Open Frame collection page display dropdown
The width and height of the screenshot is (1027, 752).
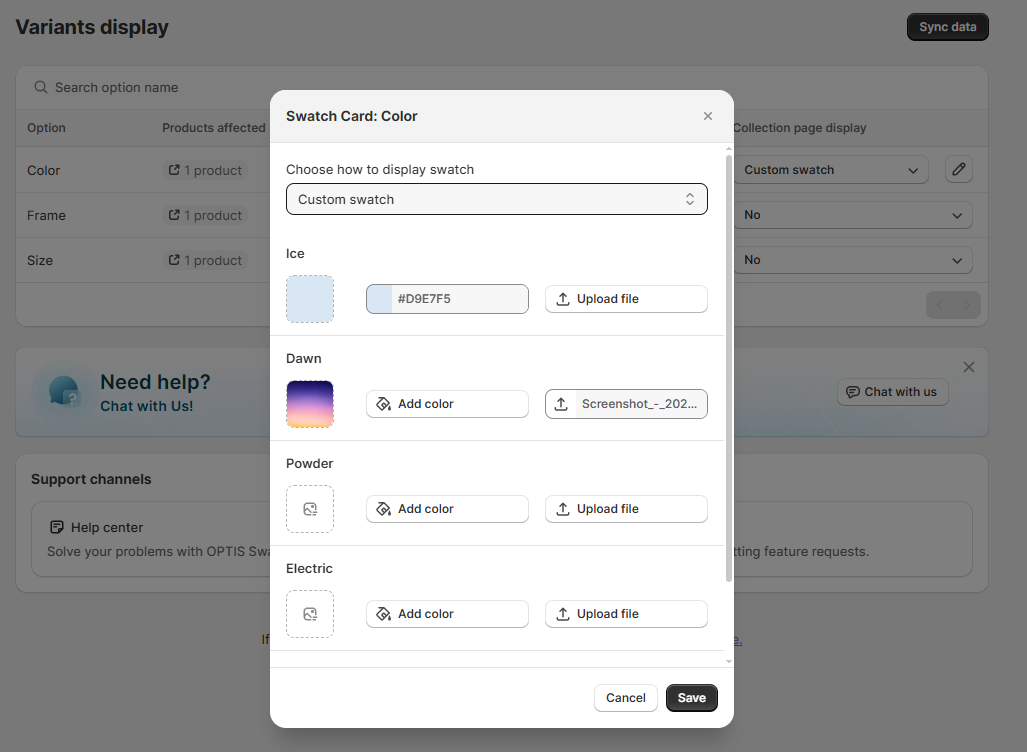coord(853,215)
